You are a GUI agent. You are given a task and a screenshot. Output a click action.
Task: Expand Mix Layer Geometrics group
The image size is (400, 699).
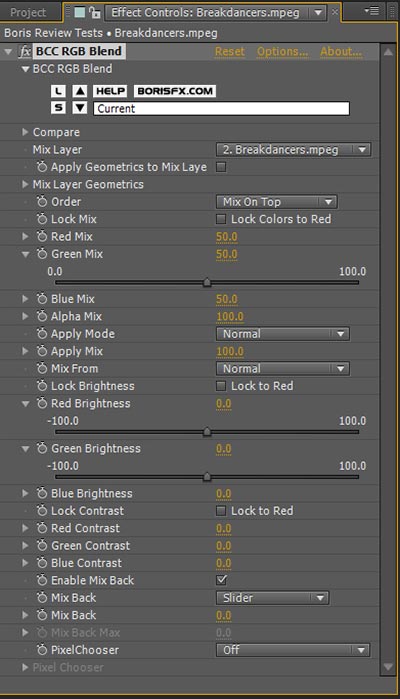click(x=25, y=184)
